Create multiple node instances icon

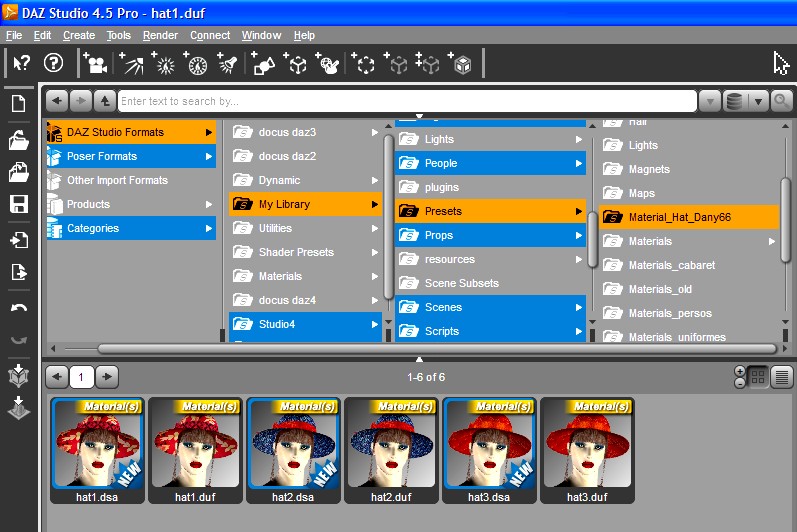click(x=427, y=64)
